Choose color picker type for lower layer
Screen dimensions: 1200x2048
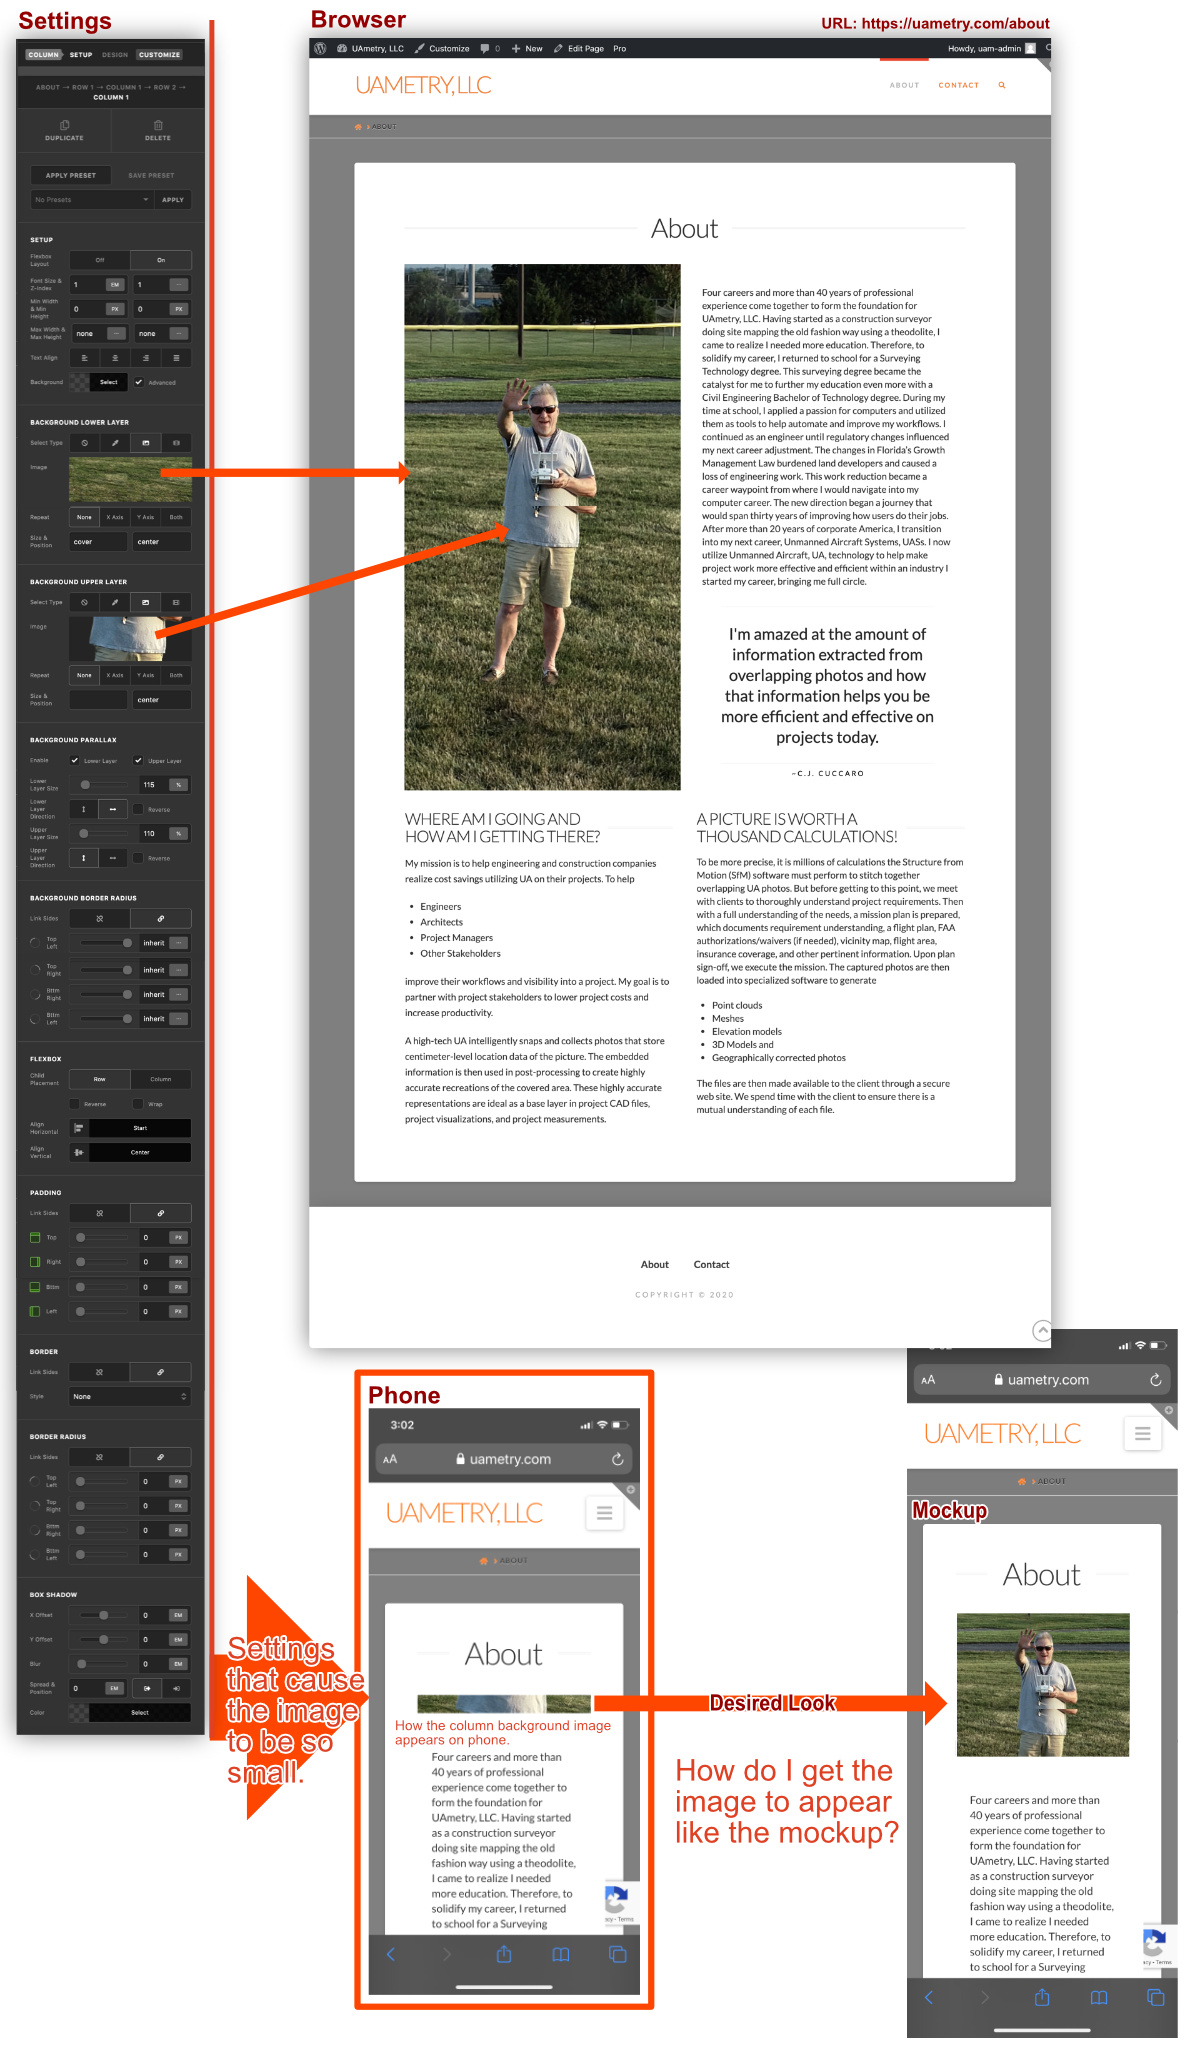click(115, 442)
